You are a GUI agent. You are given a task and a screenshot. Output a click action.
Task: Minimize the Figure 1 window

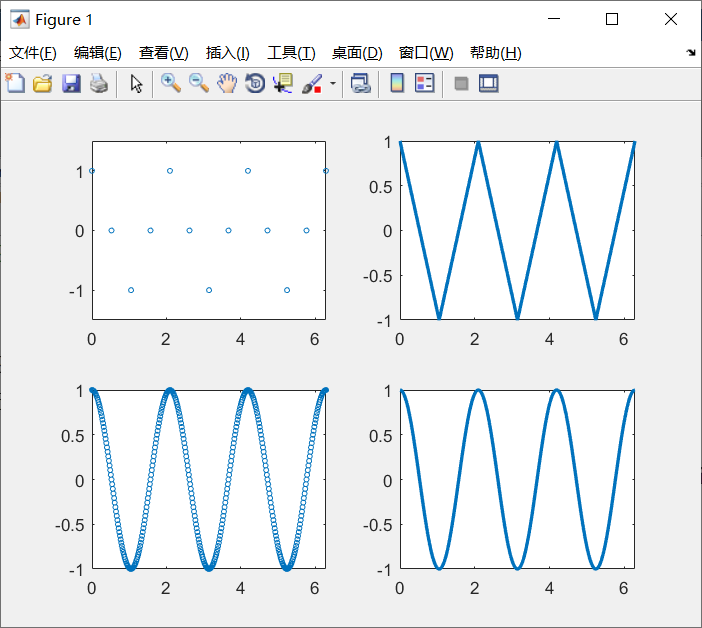click(554, 19)
